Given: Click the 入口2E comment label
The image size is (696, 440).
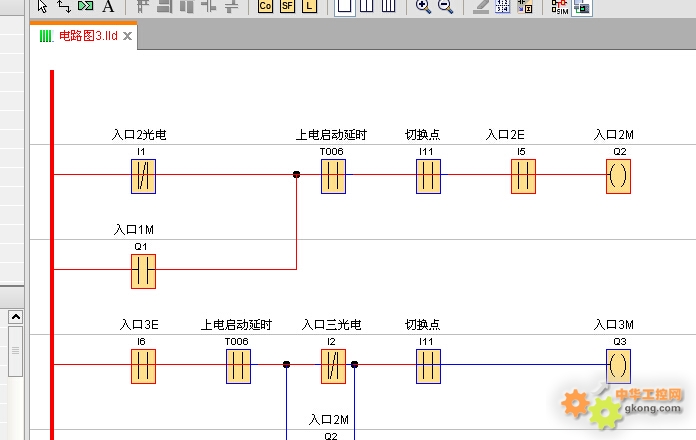Looking at the screenshot, I should pos(505,135).
